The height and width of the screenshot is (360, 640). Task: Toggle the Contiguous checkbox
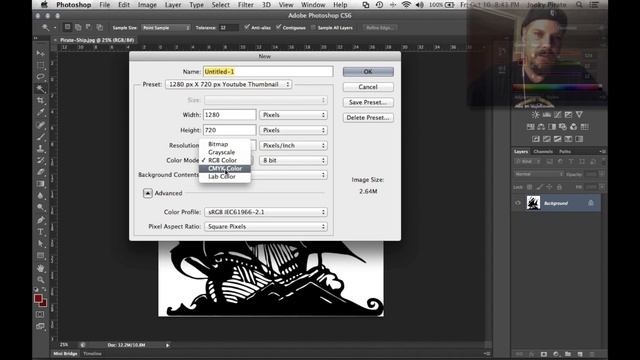point(278,27)
